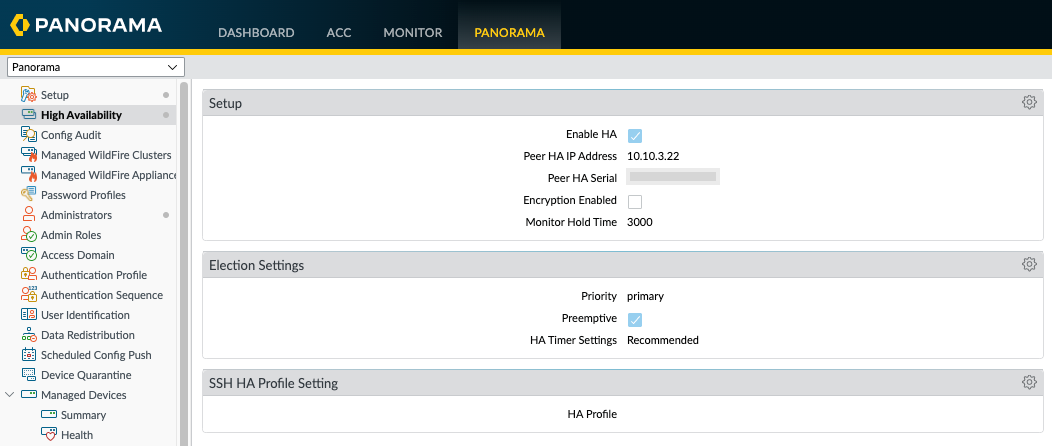Open Setup section gear settings
Screen dimensions: 1052x446
[1029, 103]
